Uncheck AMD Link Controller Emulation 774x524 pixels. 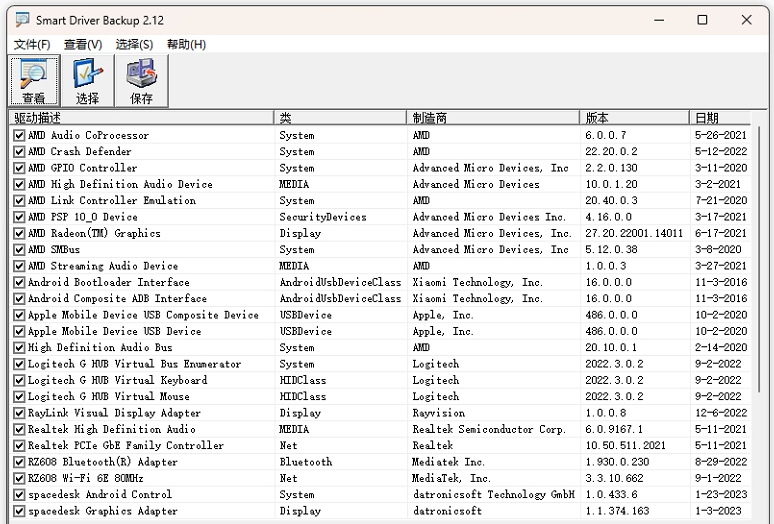19,200
